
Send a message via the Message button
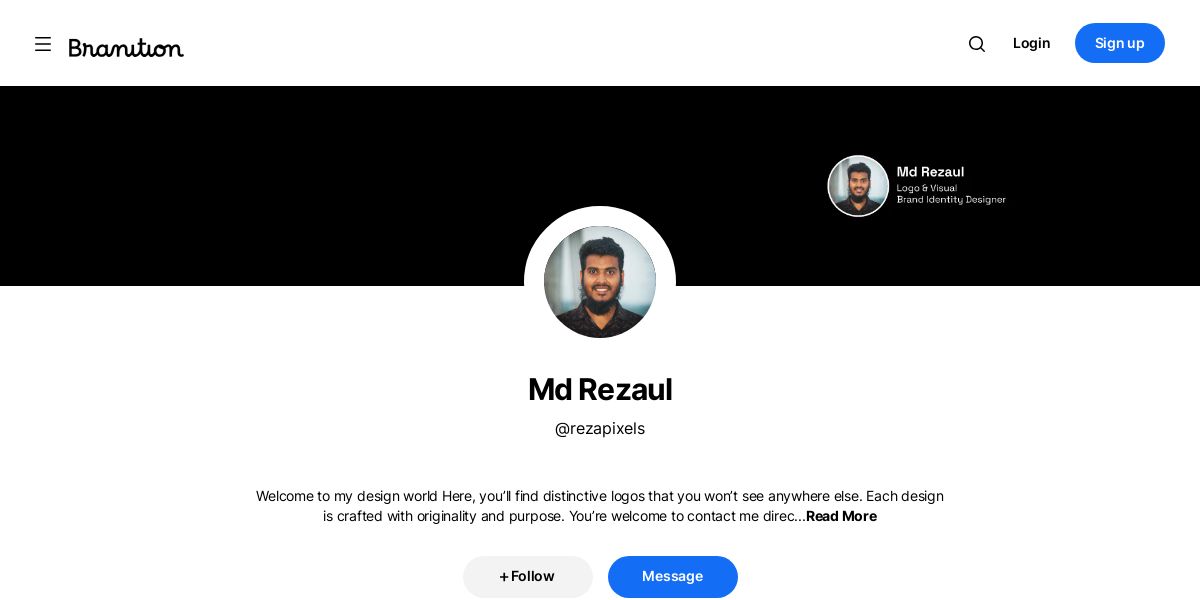click(673, 576)
